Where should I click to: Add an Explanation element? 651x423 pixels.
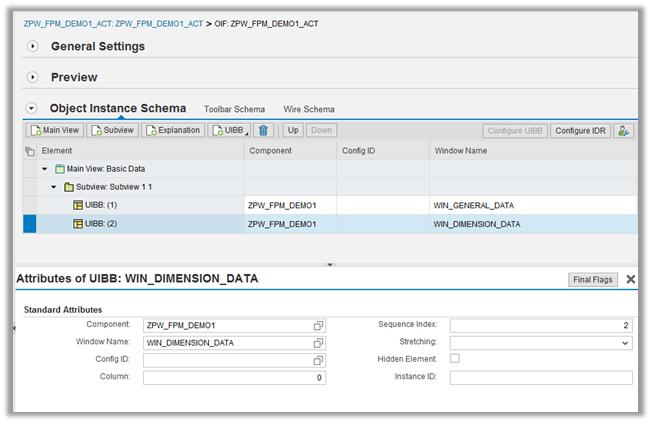click(x=173, y=130)
